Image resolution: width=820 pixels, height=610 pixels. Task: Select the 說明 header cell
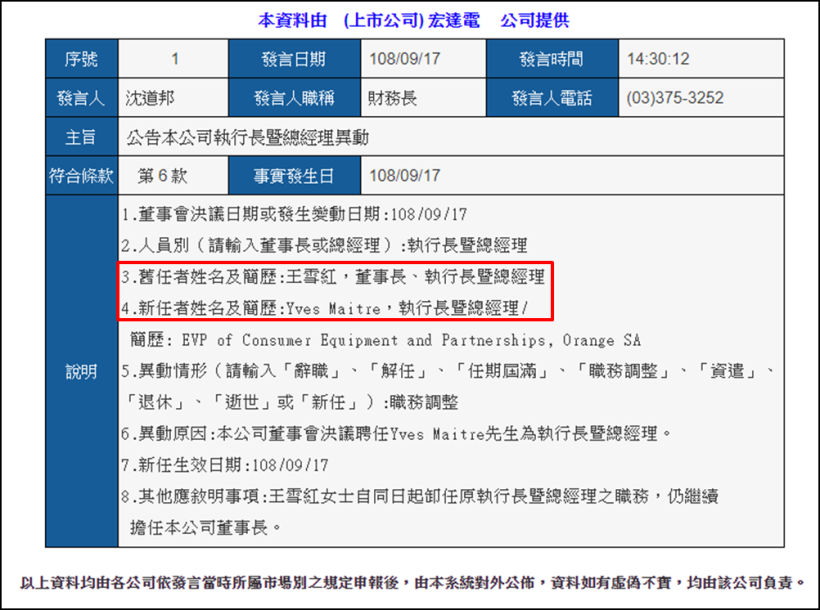coord(82,371)
